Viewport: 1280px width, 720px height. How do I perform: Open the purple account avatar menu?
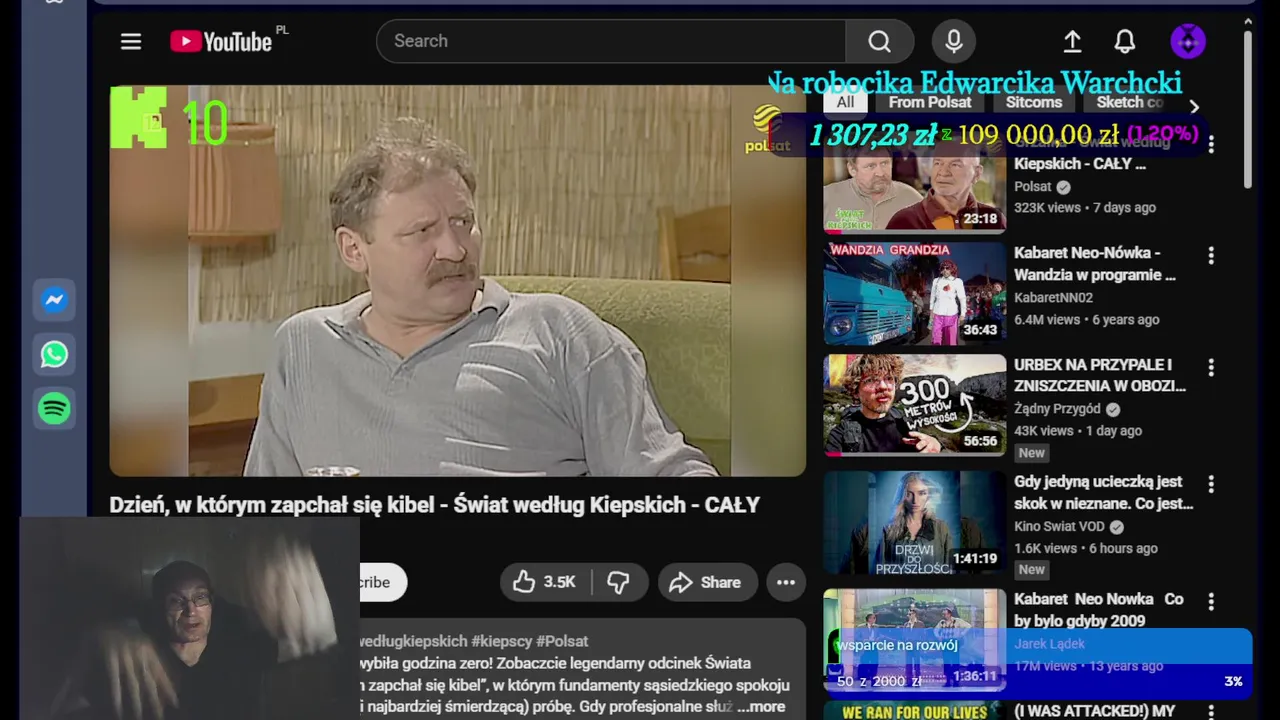(x=1188, y=41)
